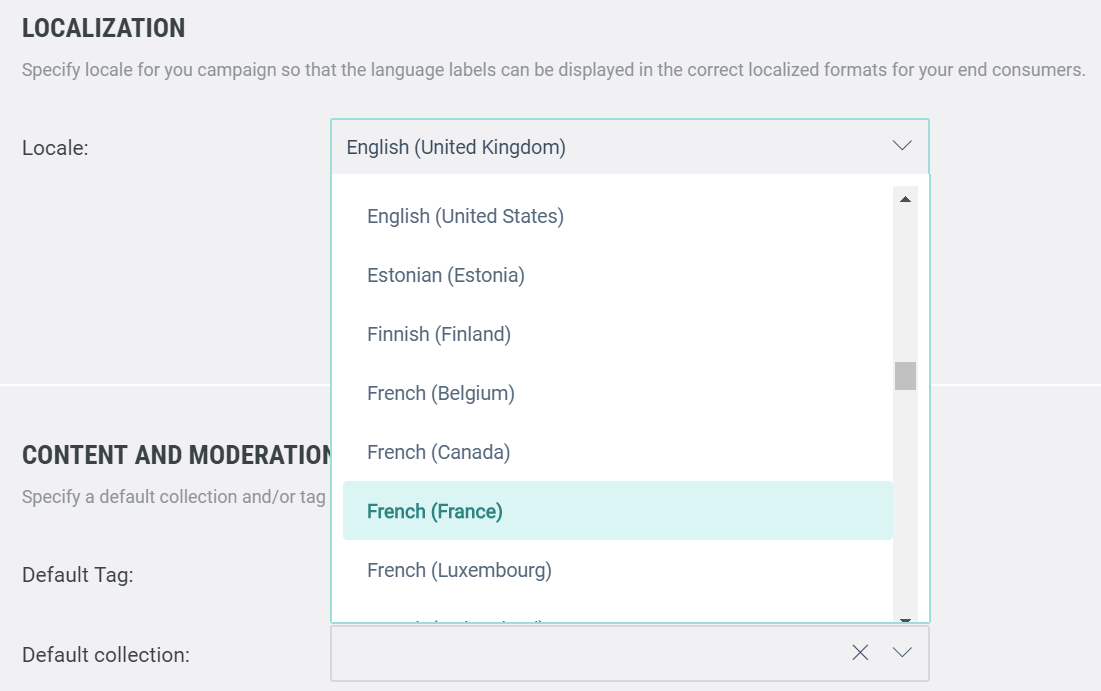
Task: Open the Default collection combo box
Action: tap(590, 653)
